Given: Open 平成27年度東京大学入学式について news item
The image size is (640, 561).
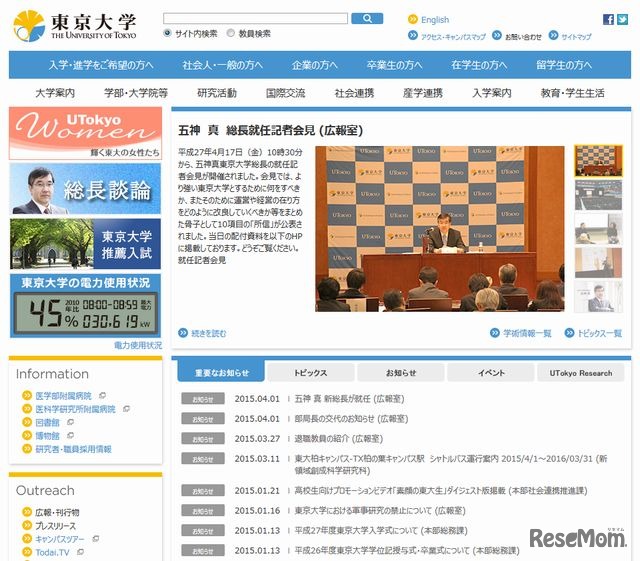Looking at the screenshot, I should (381, 530).
